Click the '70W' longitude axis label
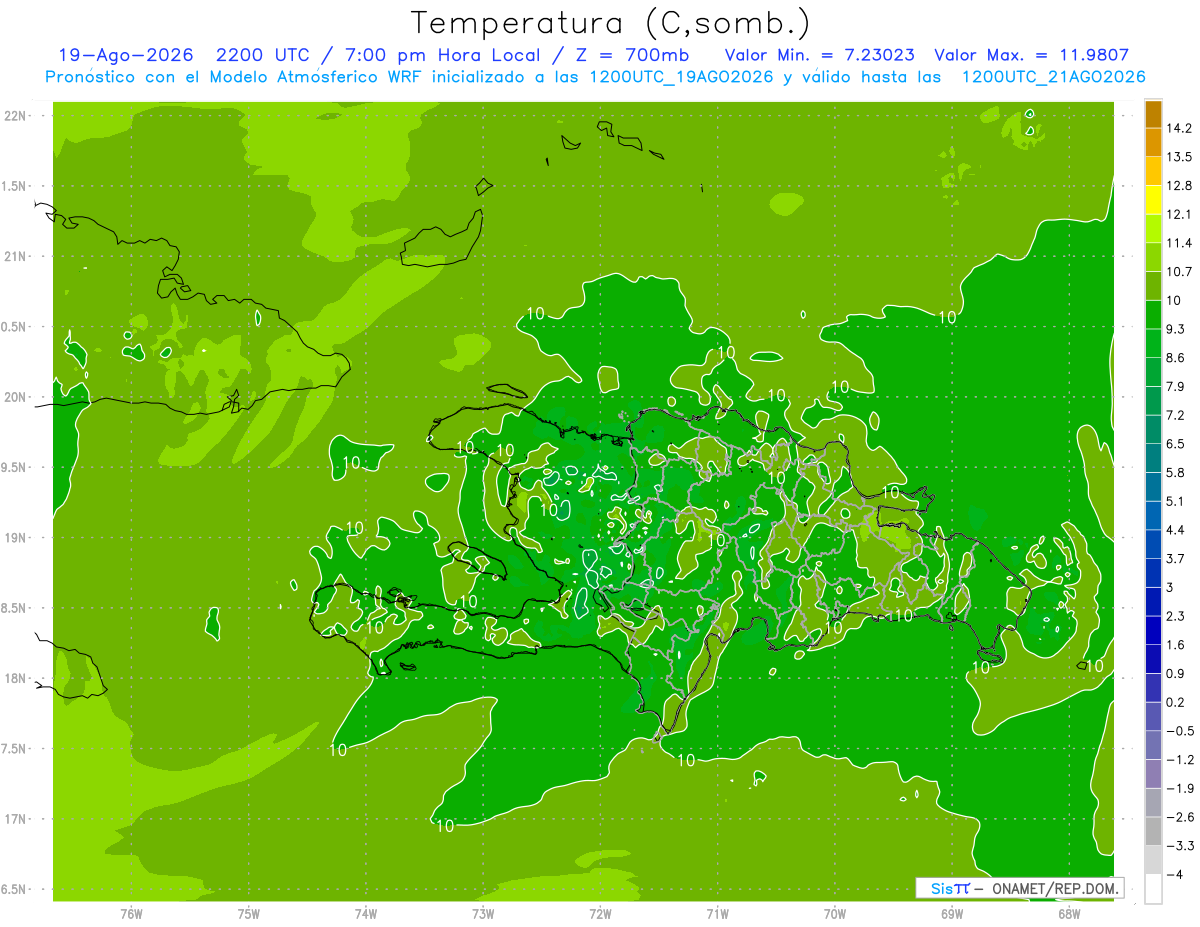 835,914
